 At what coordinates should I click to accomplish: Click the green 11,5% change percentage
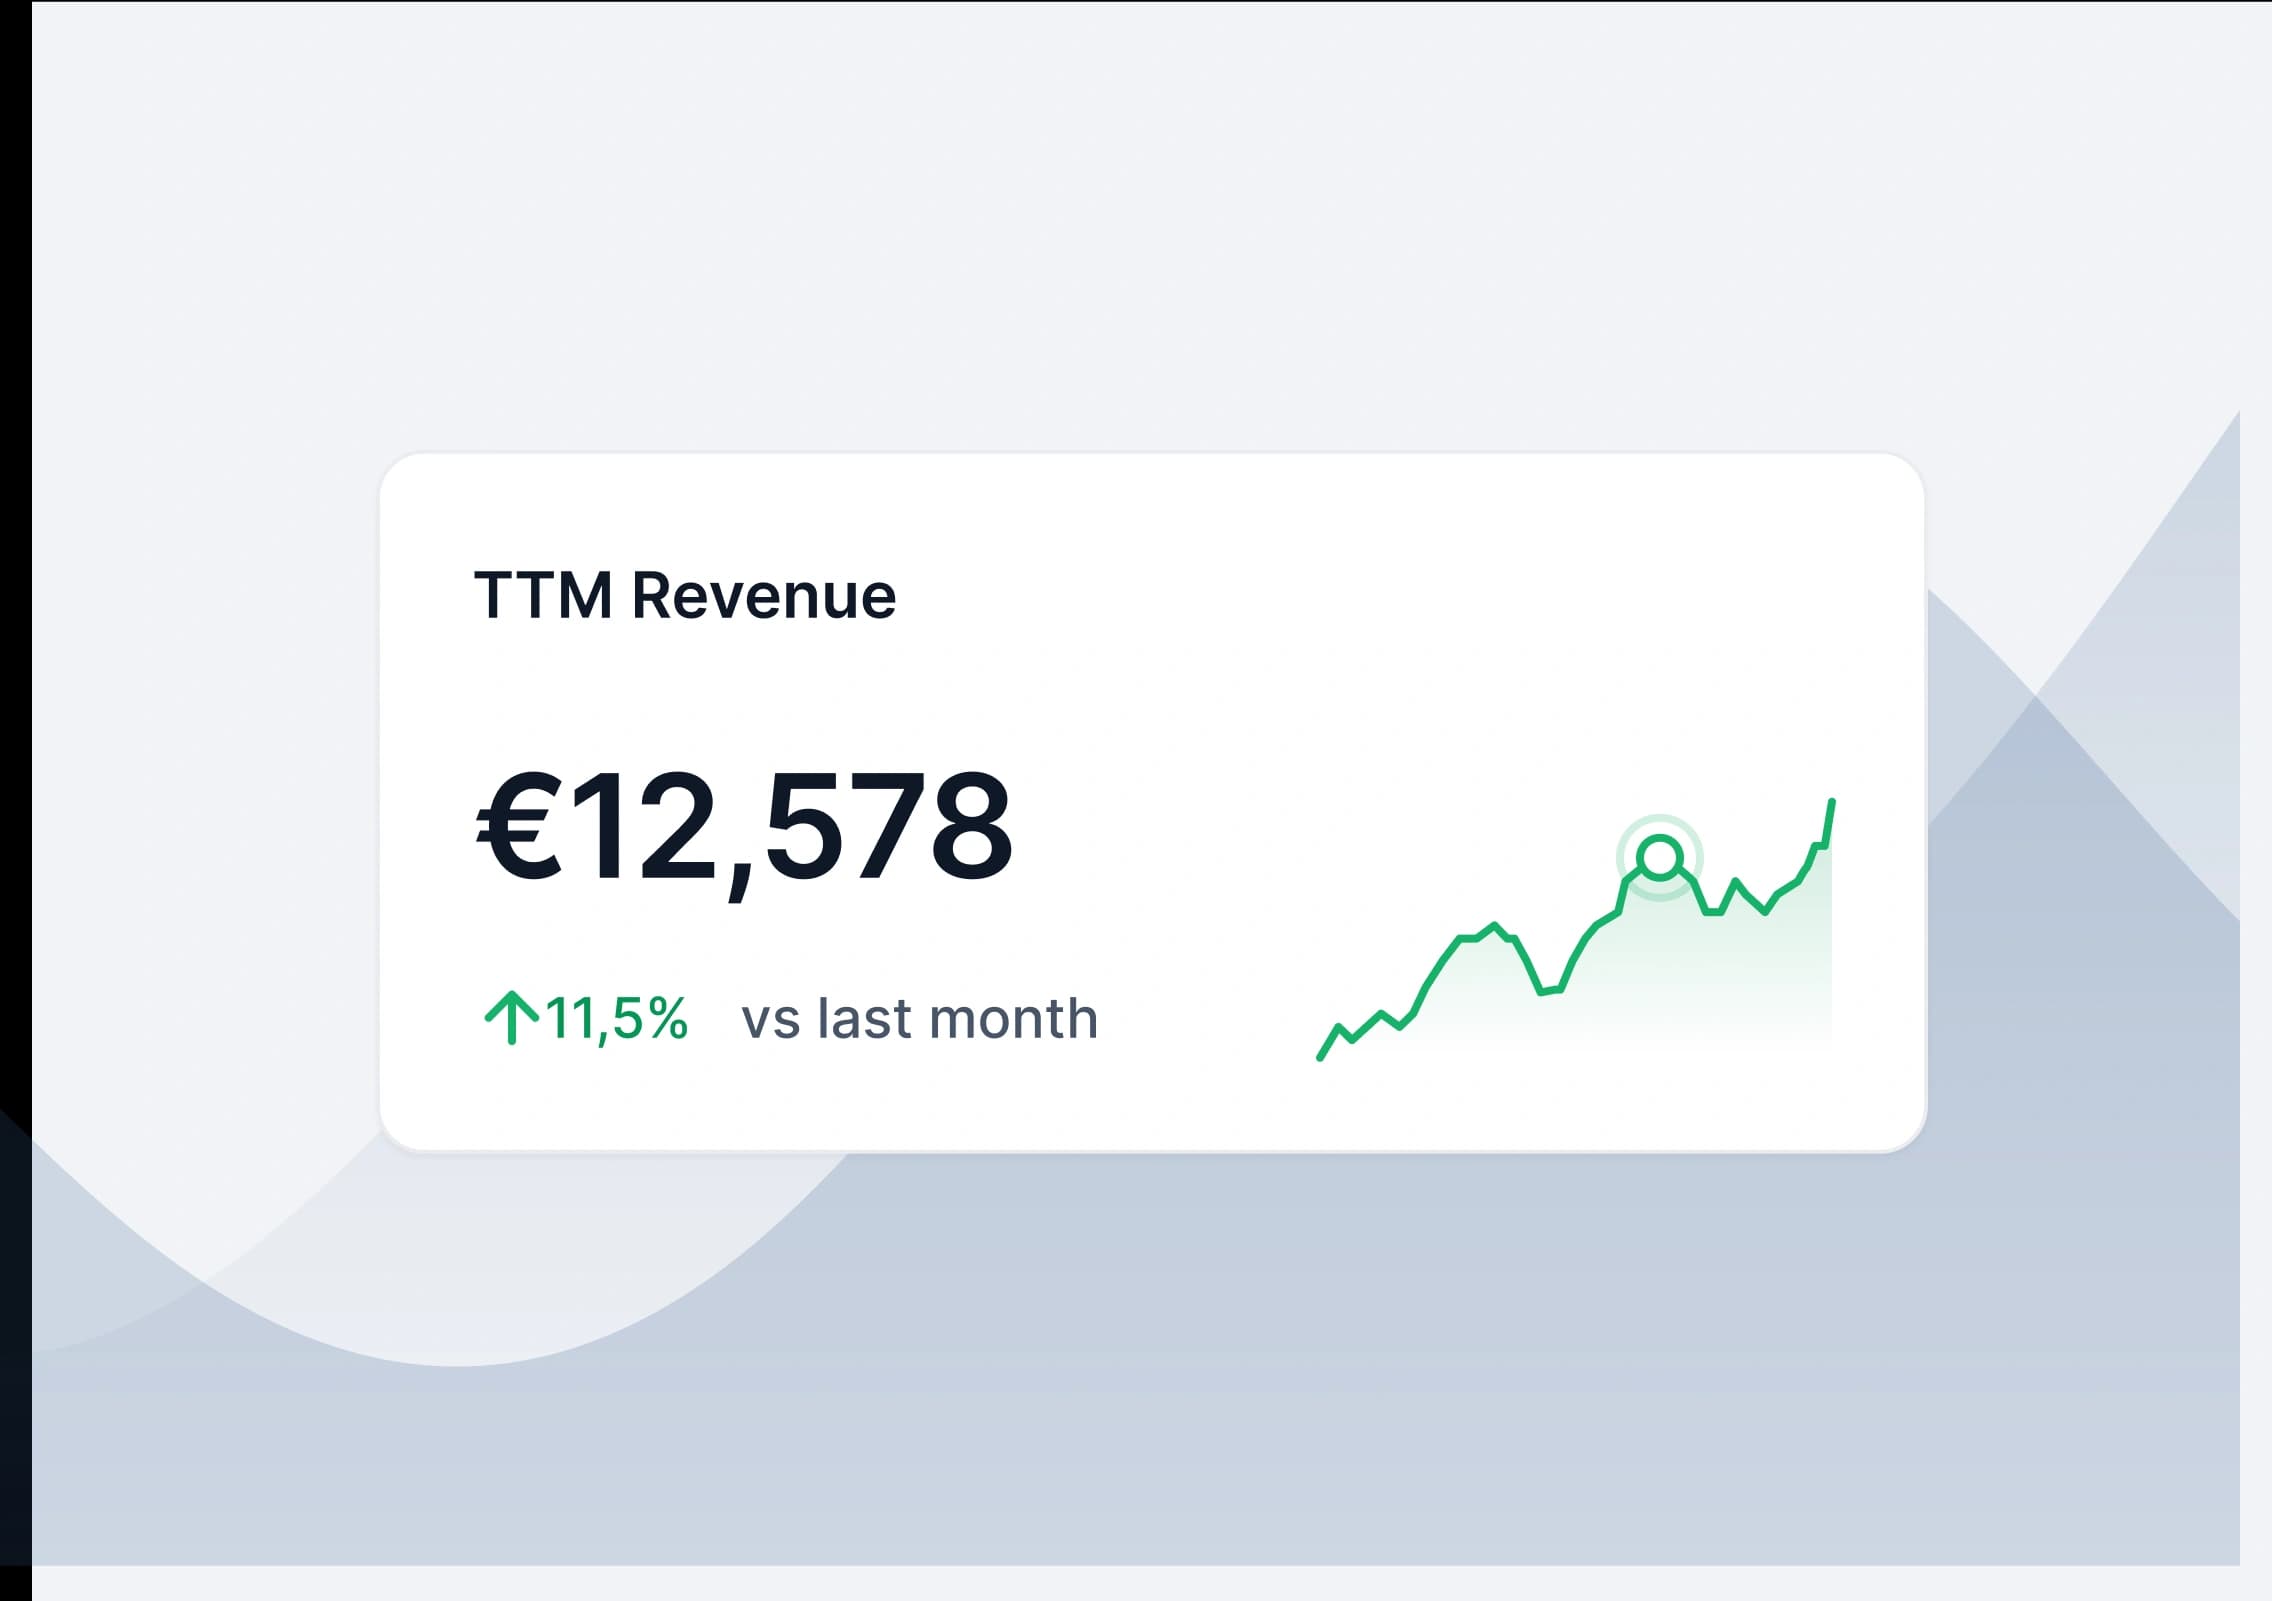coord(617,1019)
